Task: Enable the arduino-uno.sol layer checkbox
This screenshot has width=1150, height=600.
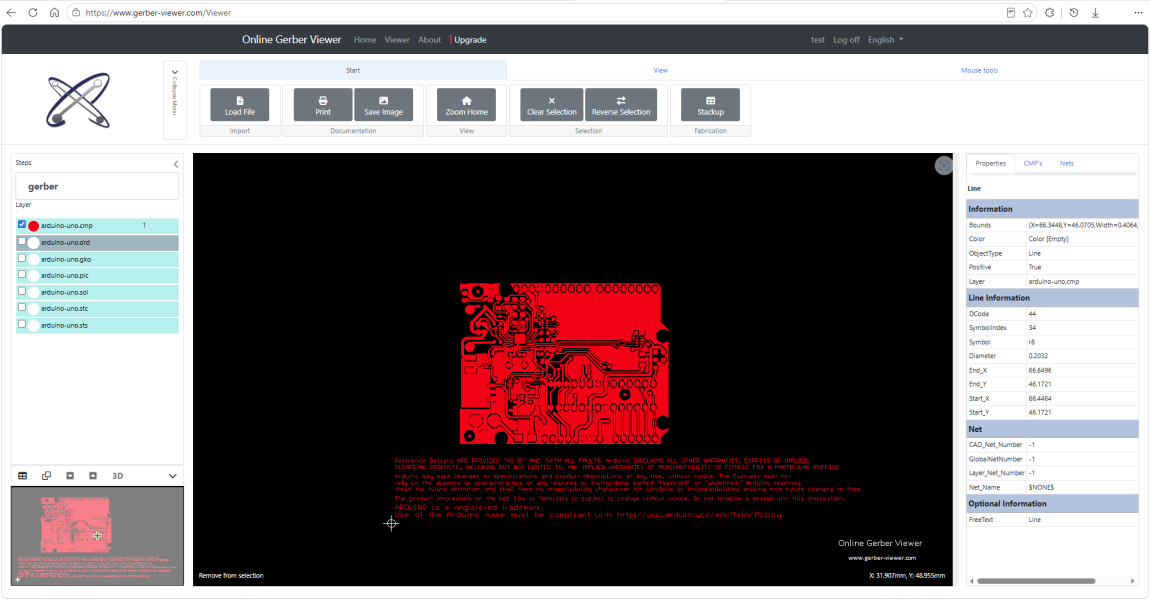Action: (x=22, y=291)
